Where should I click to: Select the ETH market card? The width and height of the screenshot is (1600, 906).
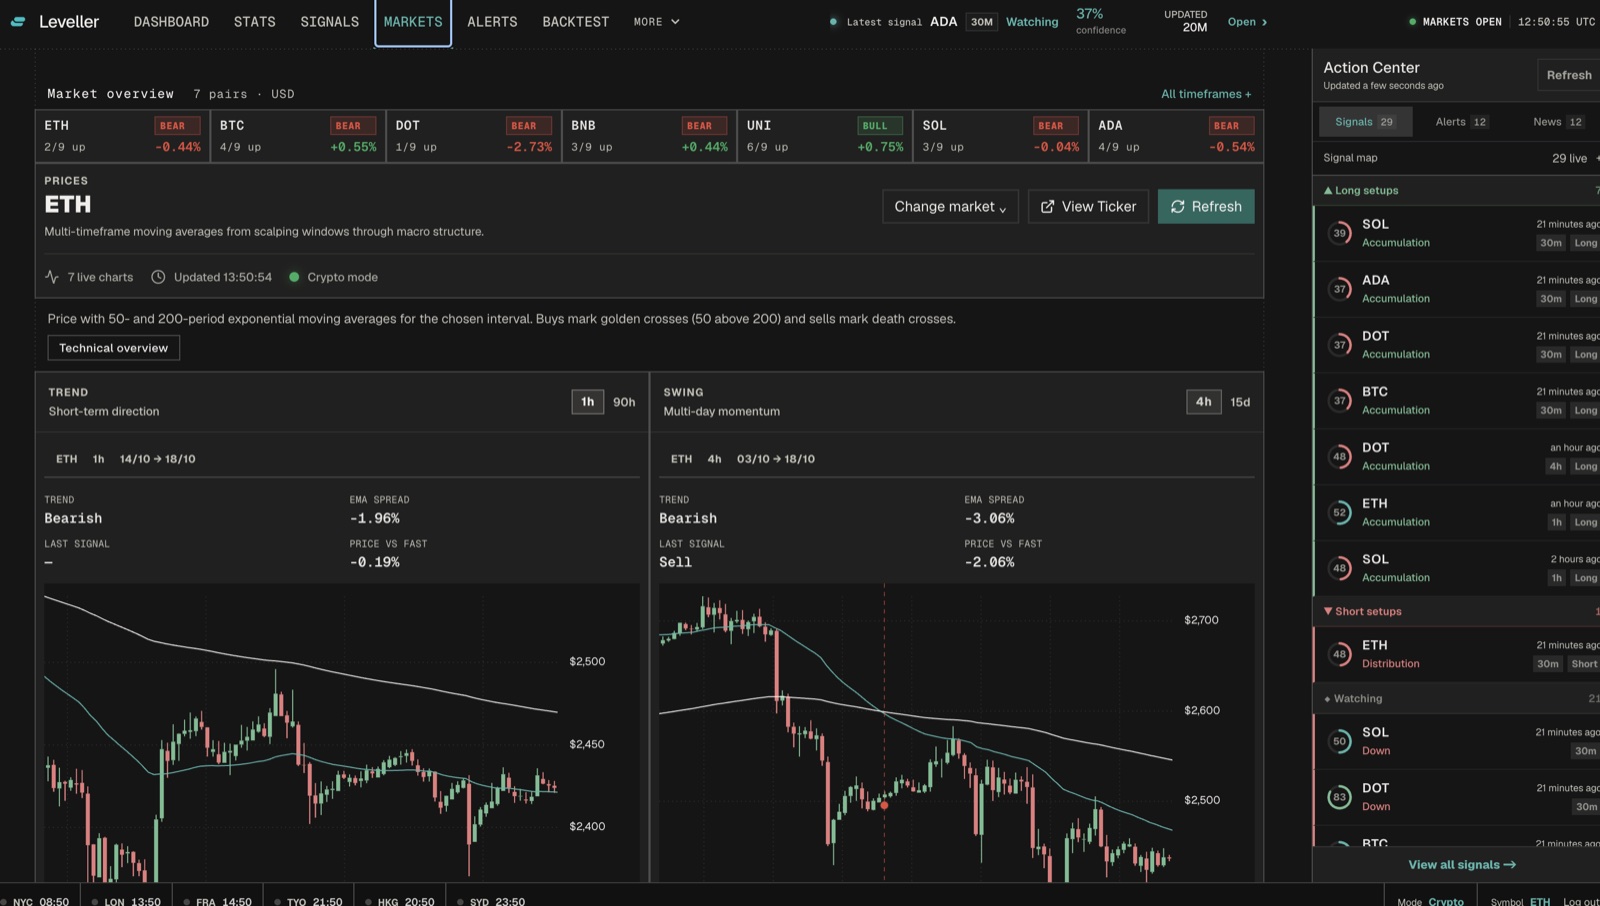122,136
